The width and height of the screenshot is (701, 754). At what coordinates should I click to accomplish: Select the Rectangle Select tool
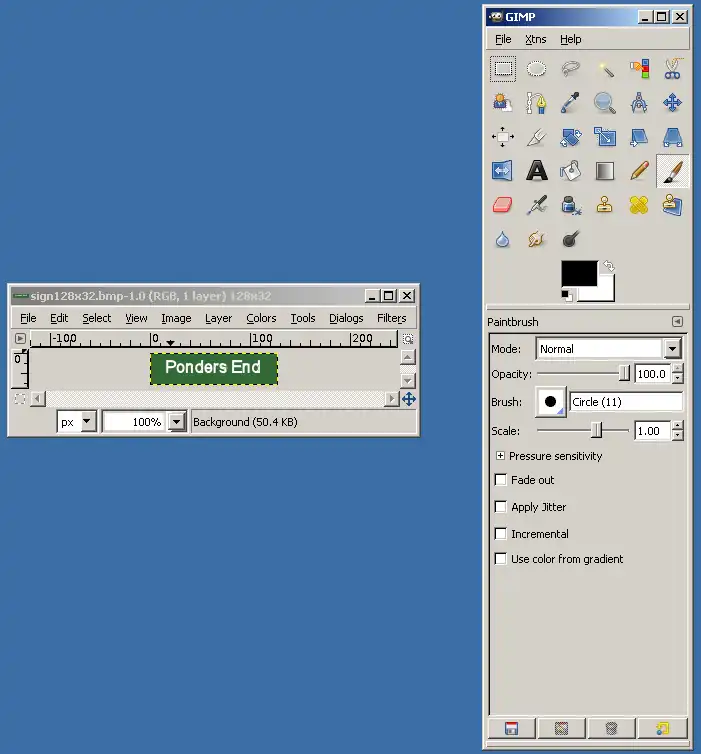pos(503,69)
